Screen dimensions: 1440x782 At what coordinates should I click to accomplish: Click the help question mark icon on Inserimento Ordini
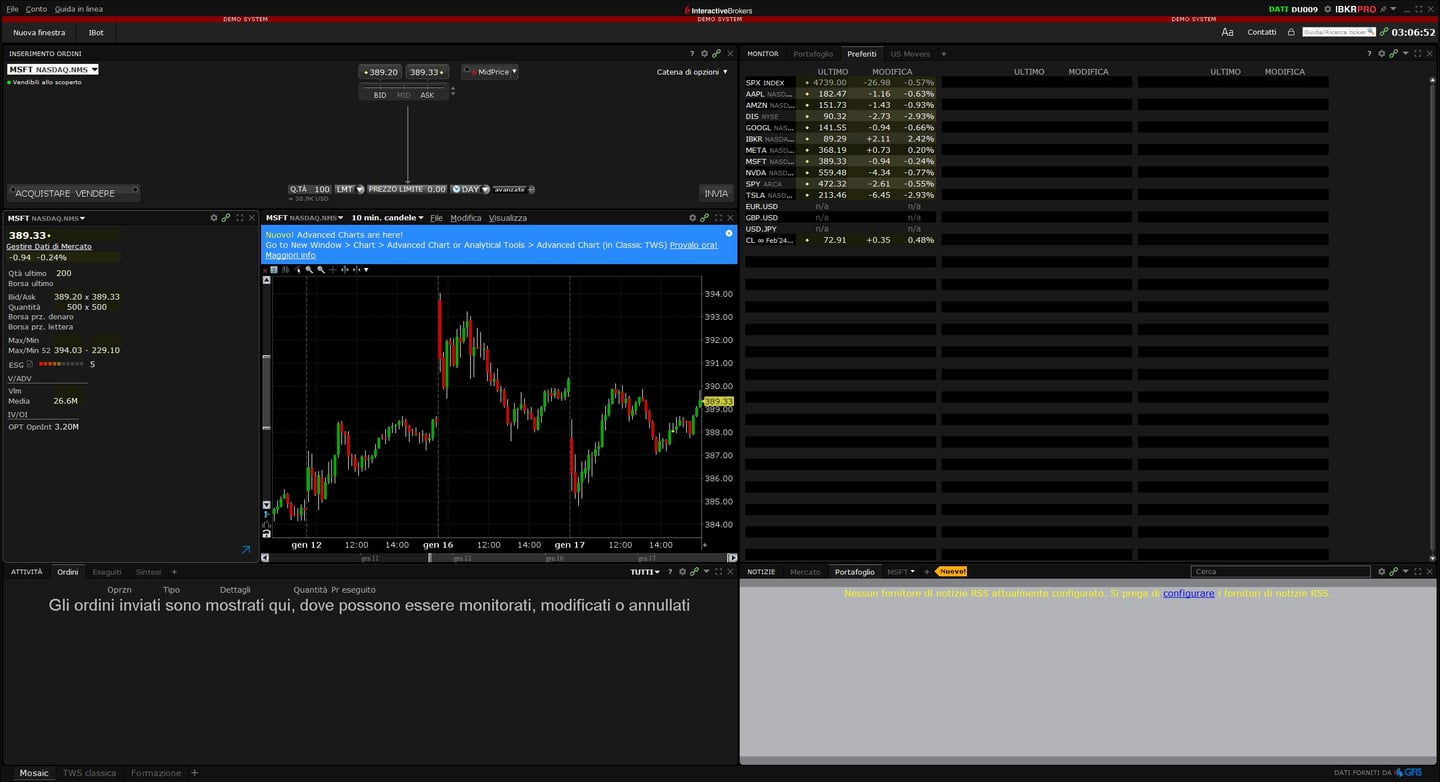point(691,53)
